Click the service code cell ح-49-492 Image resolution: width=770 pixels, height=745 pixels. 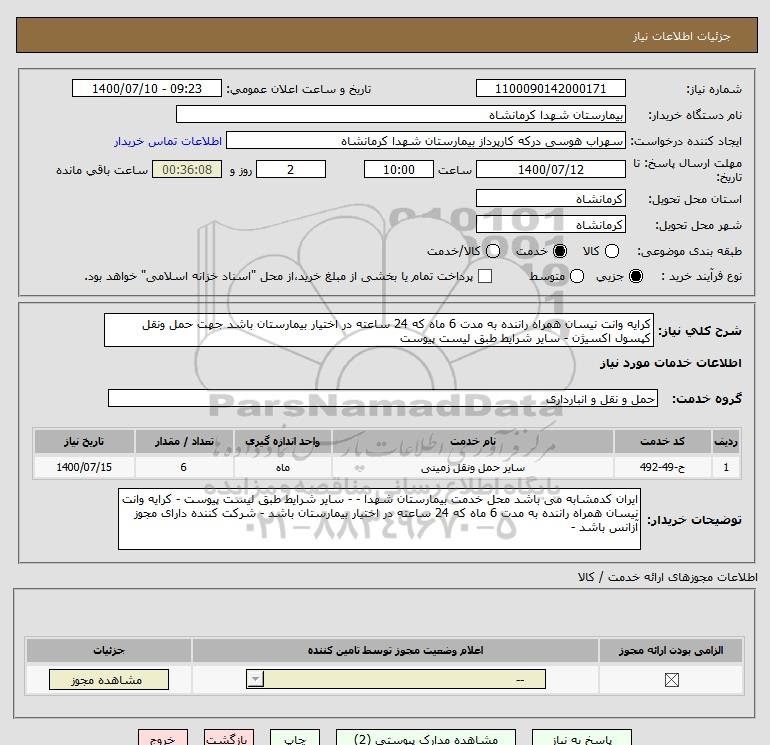click(x=662, y=467)
